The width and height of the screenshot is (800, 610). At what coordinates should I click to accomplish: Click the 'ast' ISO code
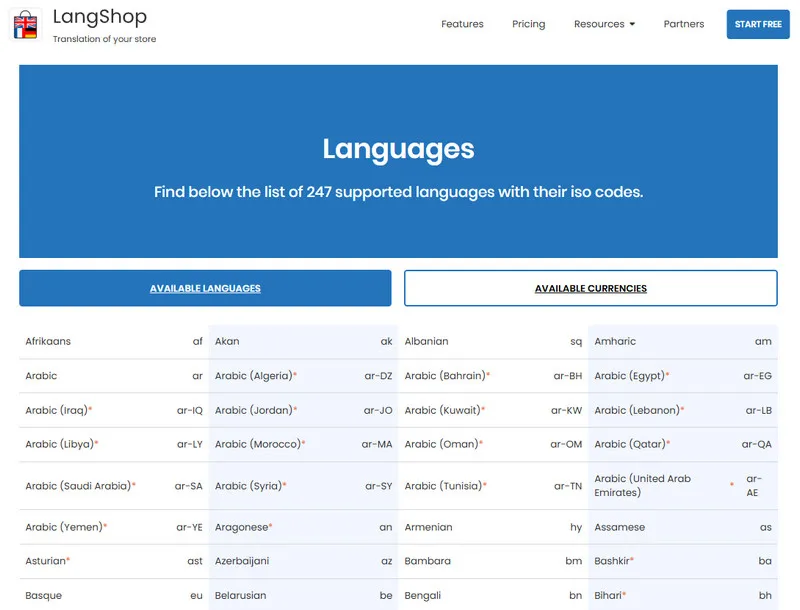coord(195,561)
